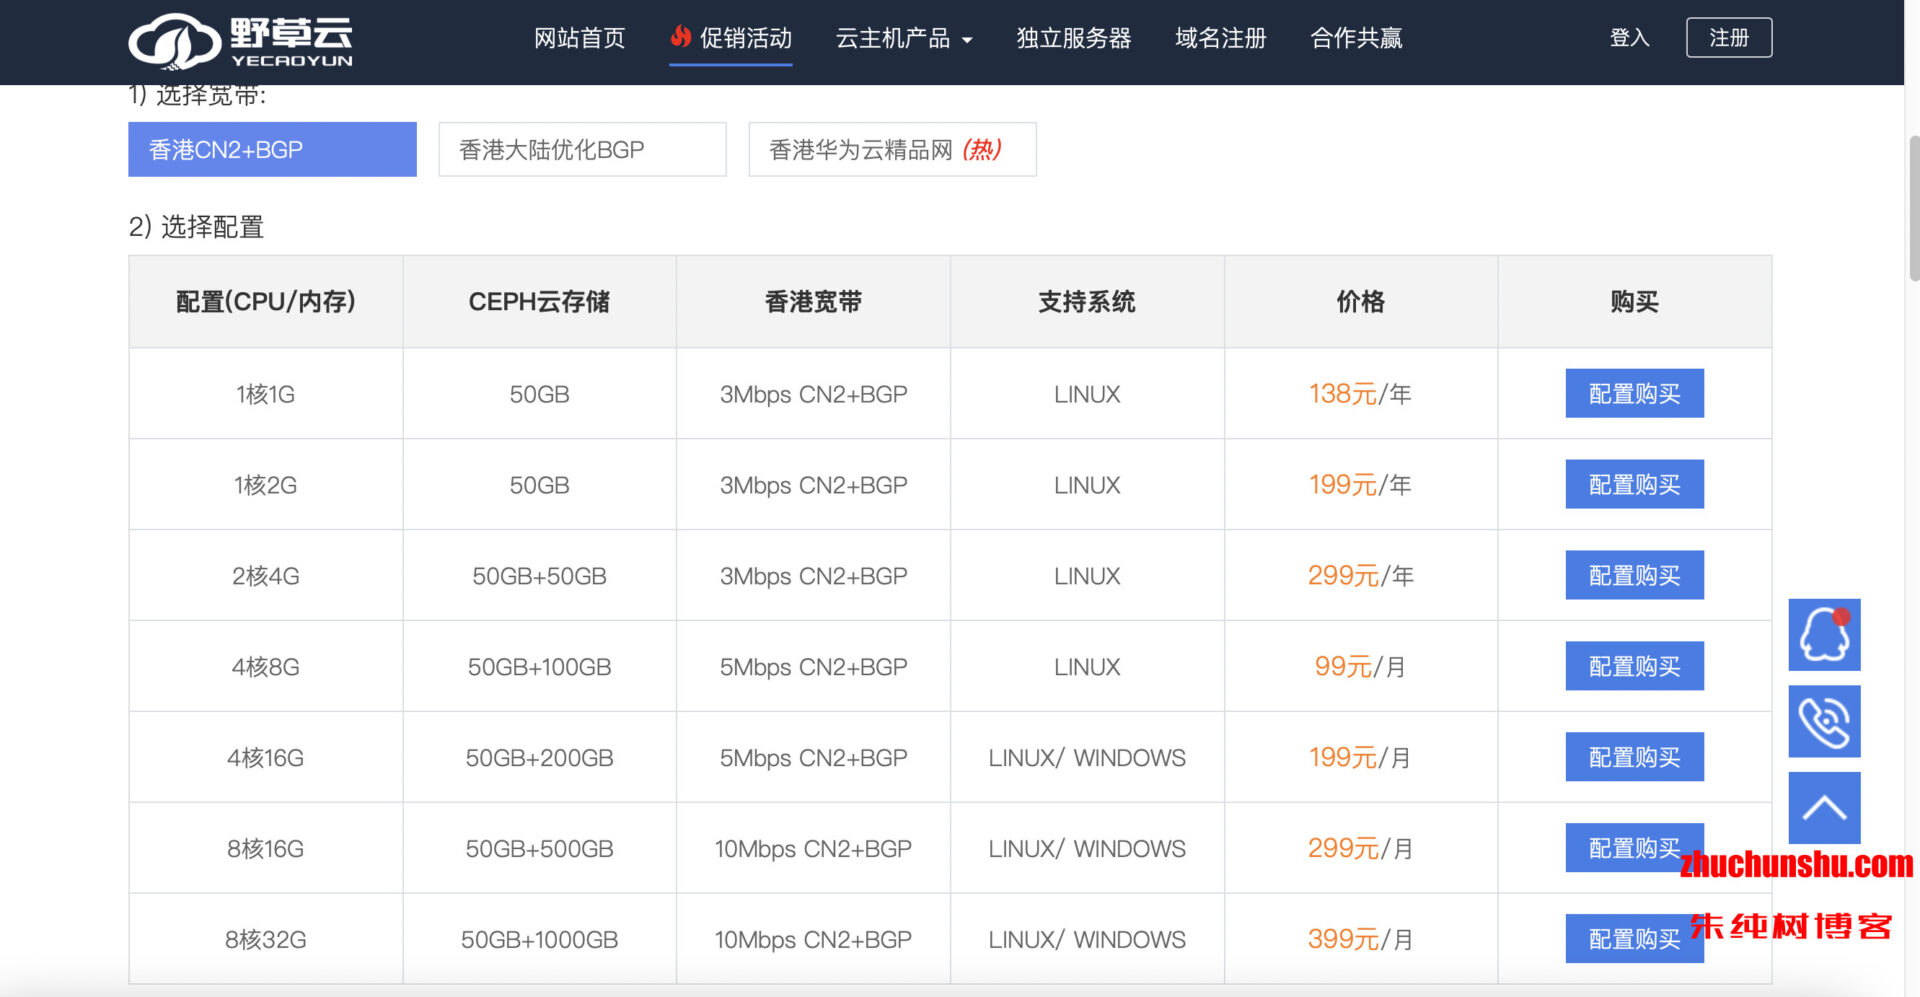Screen dimensions: 1920x997
Task: Click the 购买 column header
Action: tap(1634, 302)
